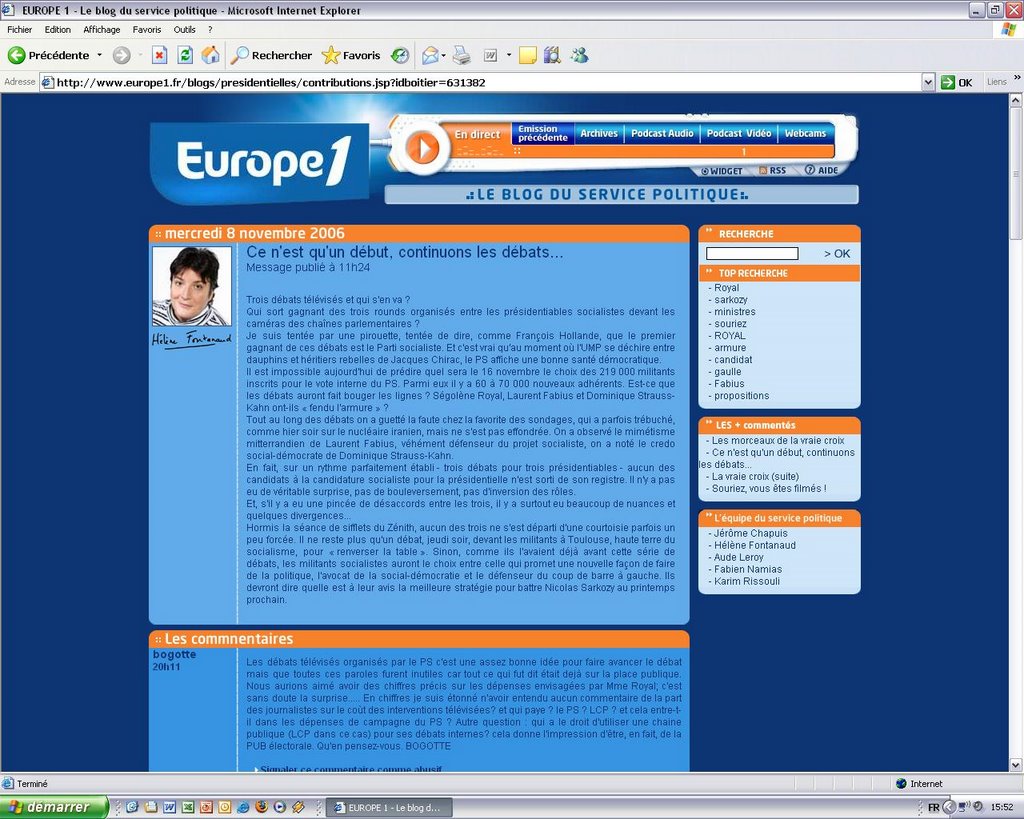Click the research book toolbar icon
Image resolution: width=1024 pixels, height=819 pixels.
552,56
